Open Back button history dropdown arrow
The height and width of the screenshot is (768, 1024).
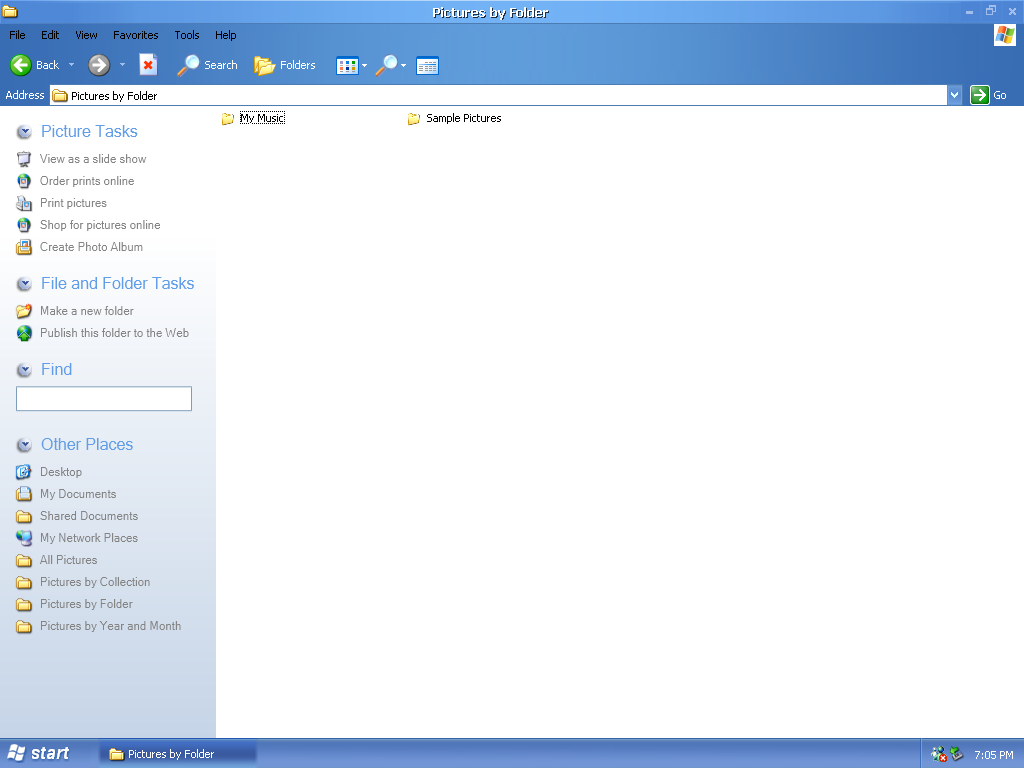[x=71, y=65]
